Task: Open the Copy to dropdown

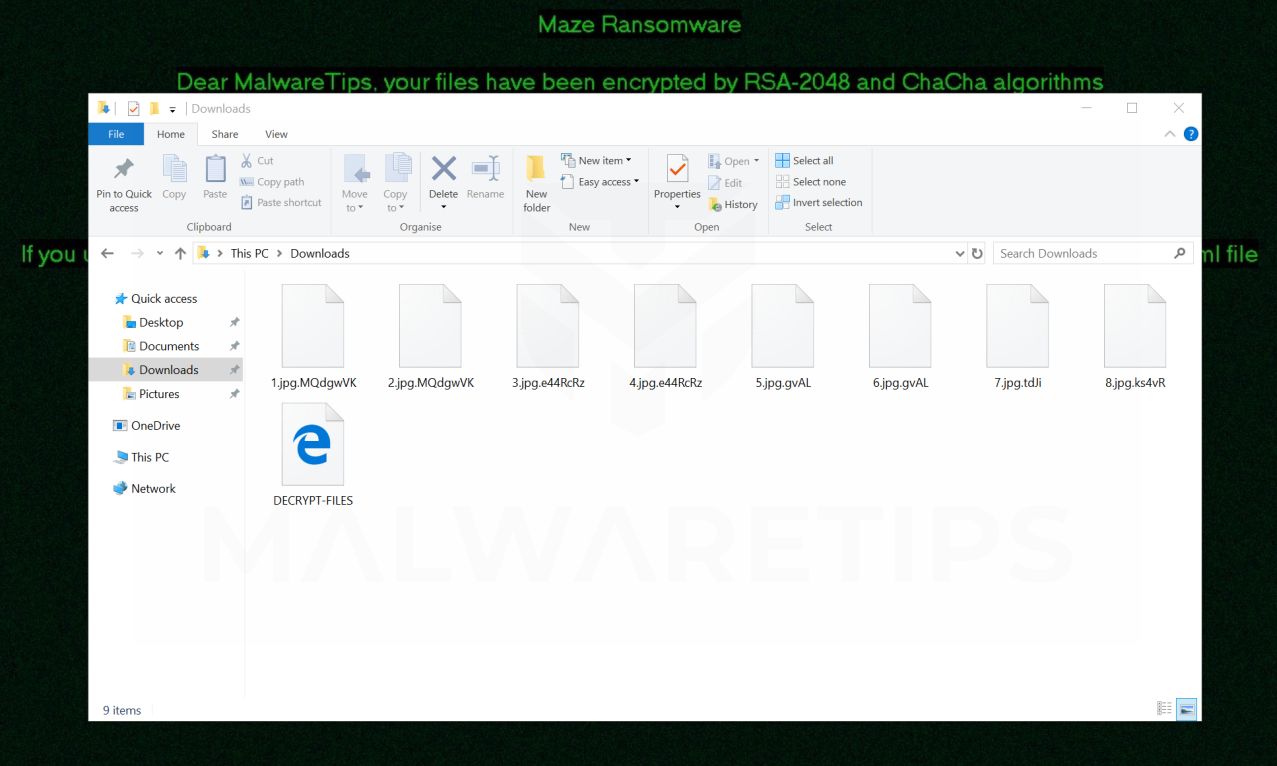Action: 396,183
